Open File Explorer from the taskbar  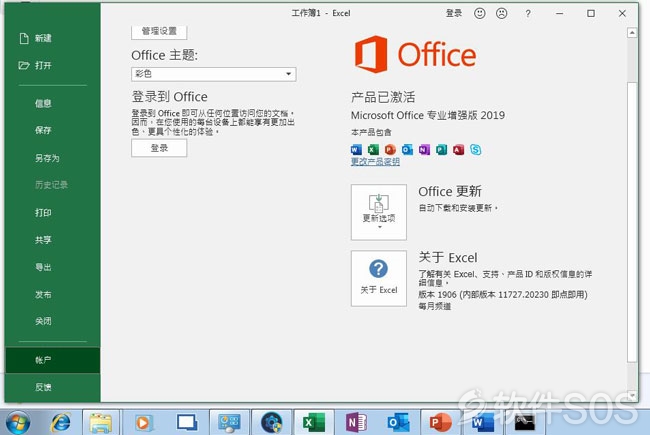point(101,423)
